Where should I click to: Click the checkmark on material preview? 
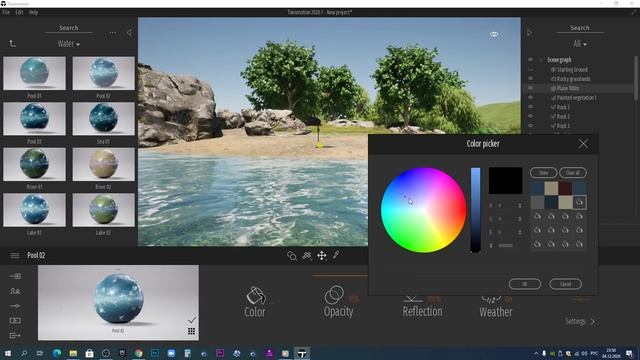click(192, 320)
